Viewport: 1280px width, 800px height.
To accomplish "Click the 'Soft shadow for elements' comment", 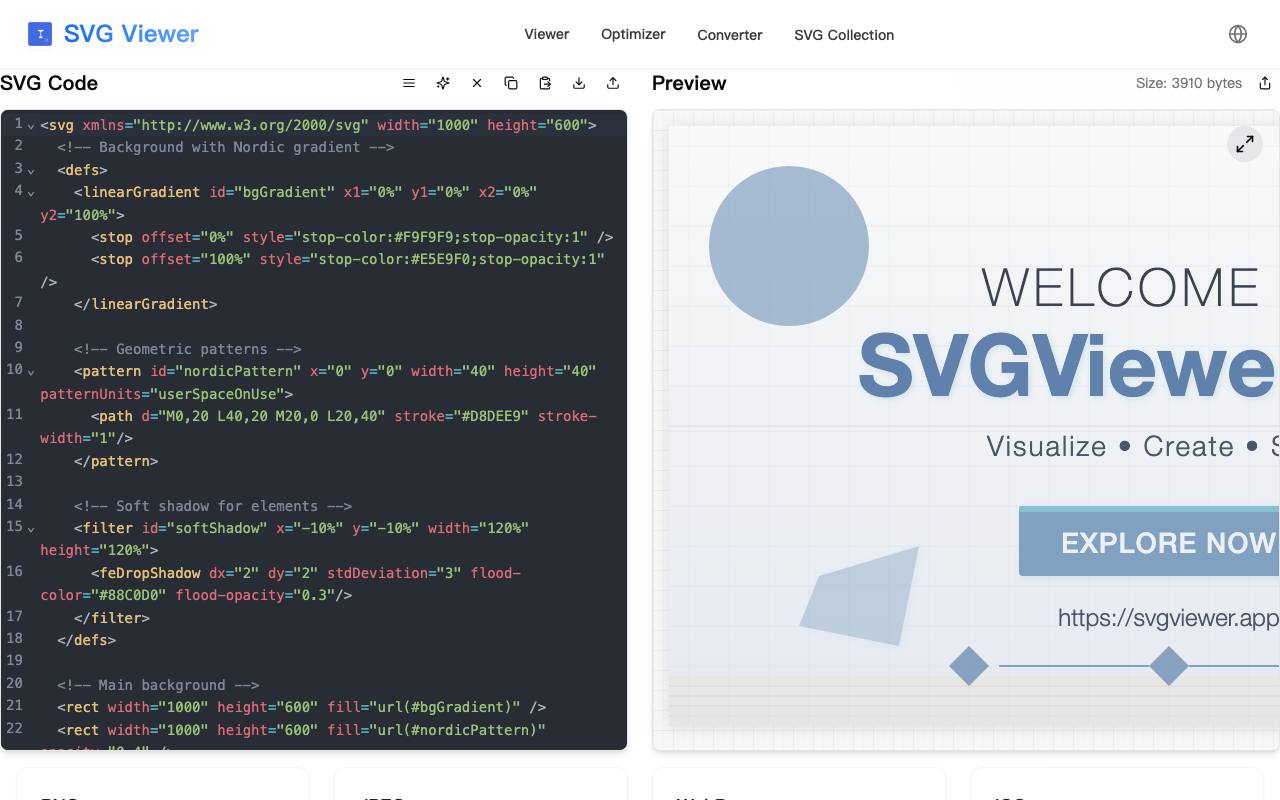I will point(213,506).
